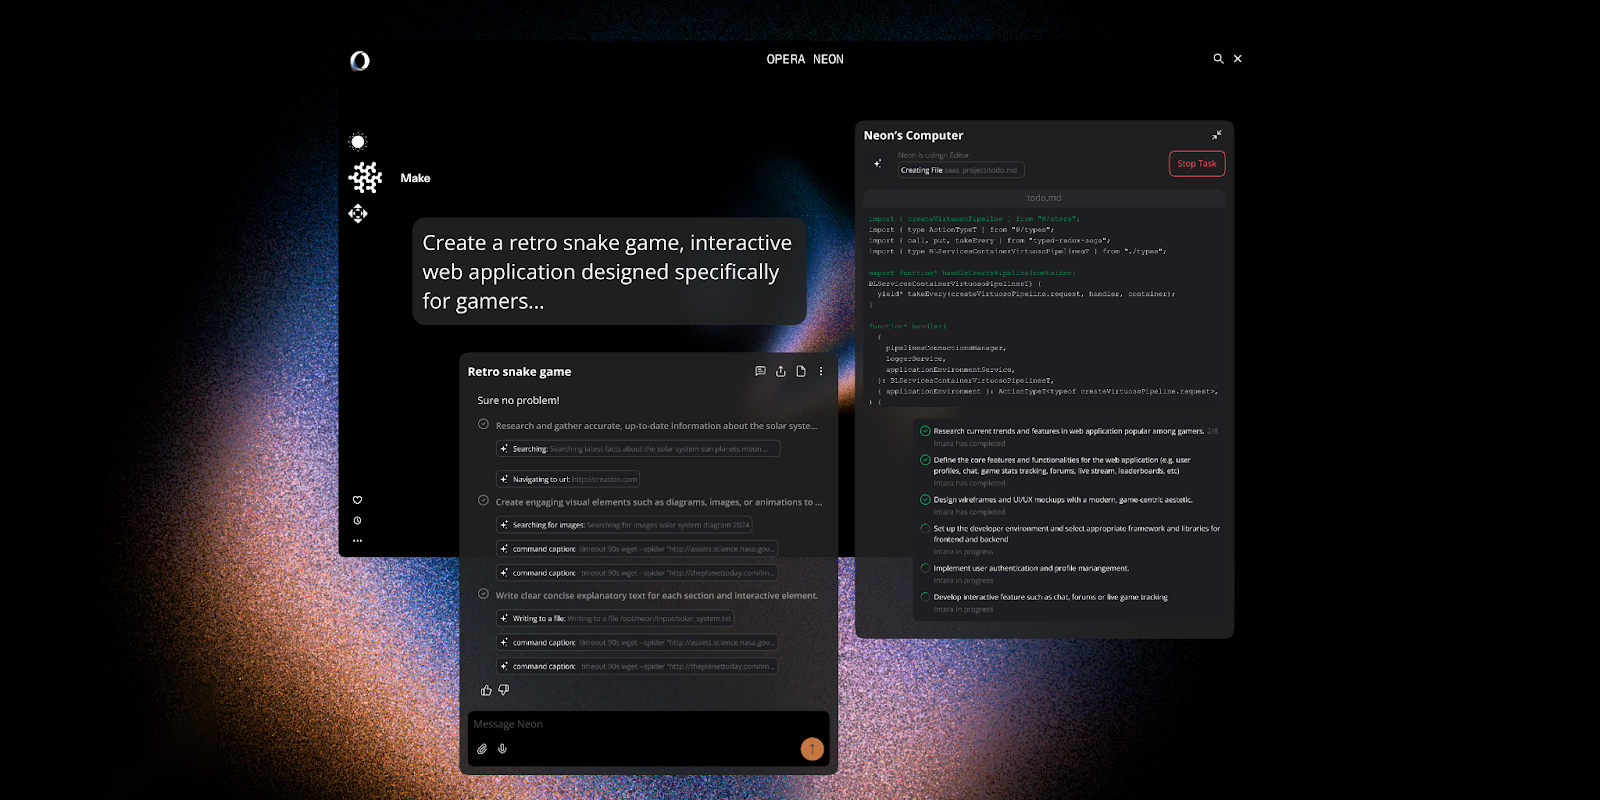Screen dimensions: 1600x800
Task: Open the search magnifier icon
Action: pos(1218,59)
